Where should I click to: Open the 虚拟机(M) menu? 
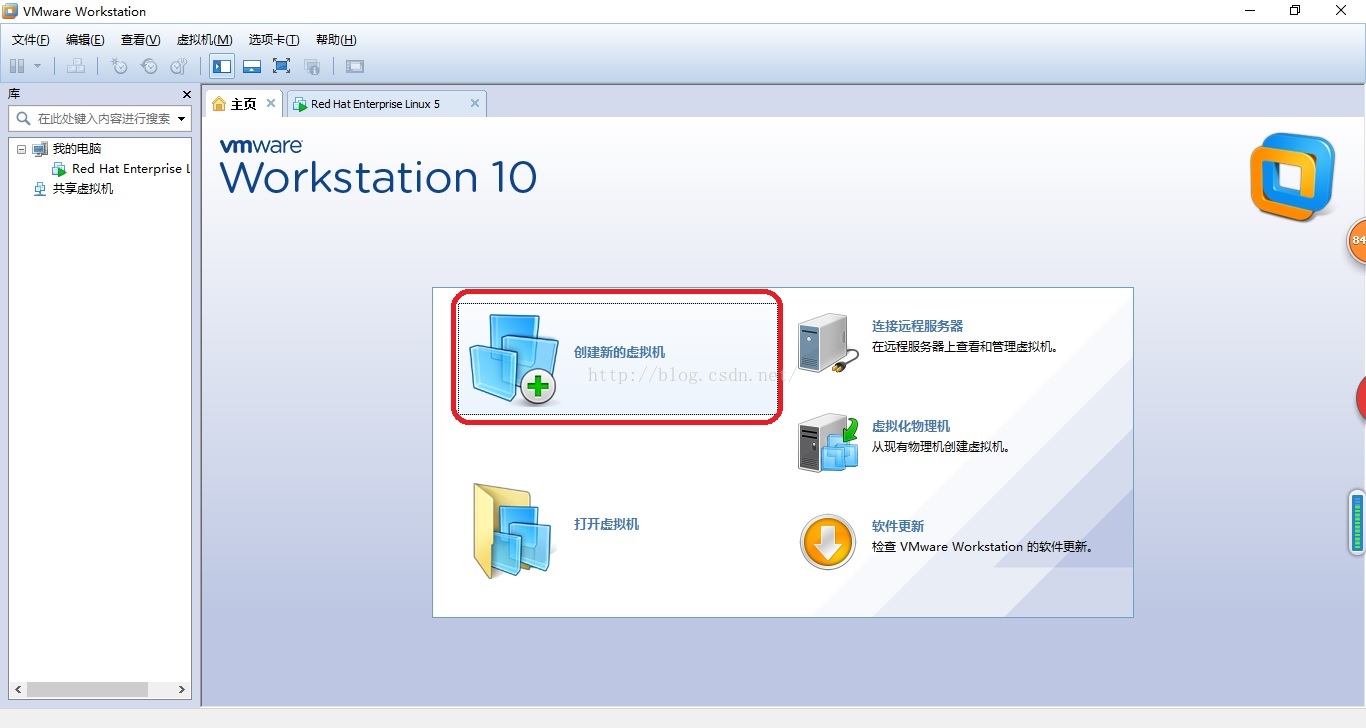point(204,40)
